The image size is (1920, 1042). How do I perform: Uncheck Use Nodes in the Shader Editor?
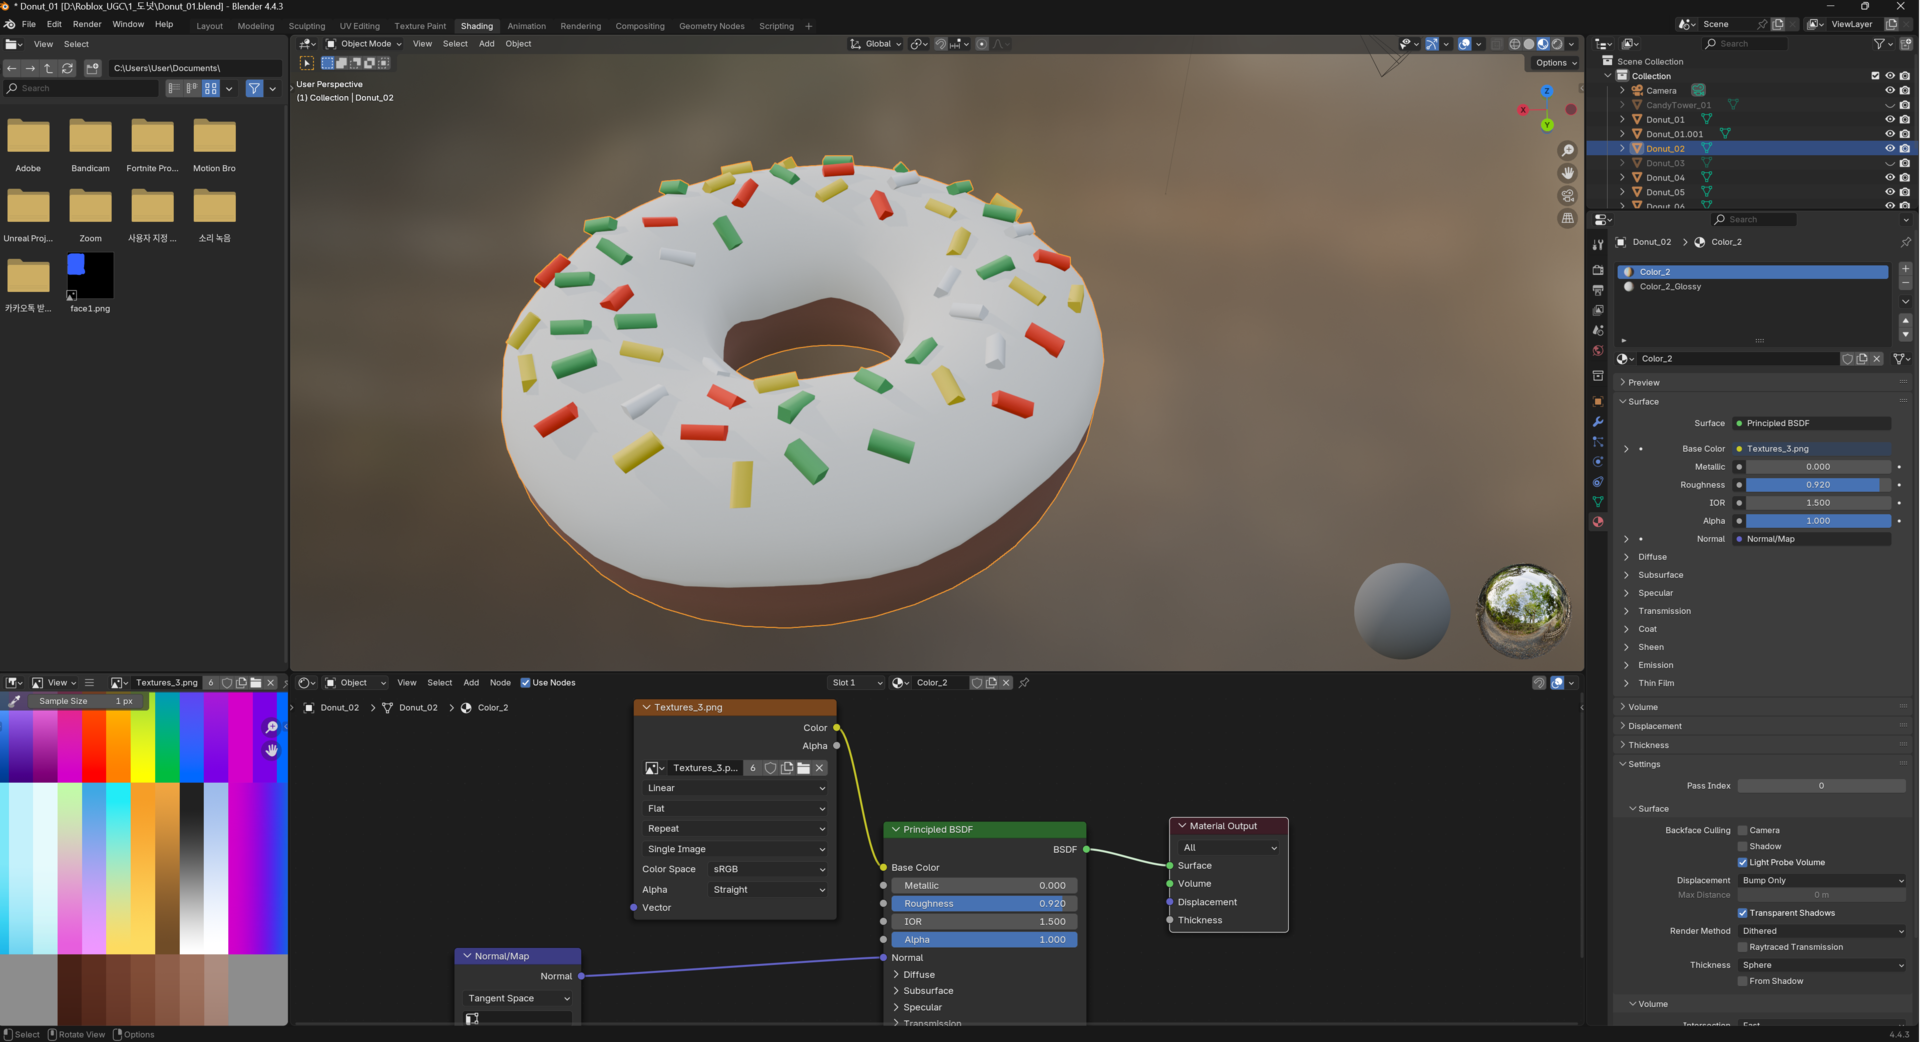pos(527,683)
